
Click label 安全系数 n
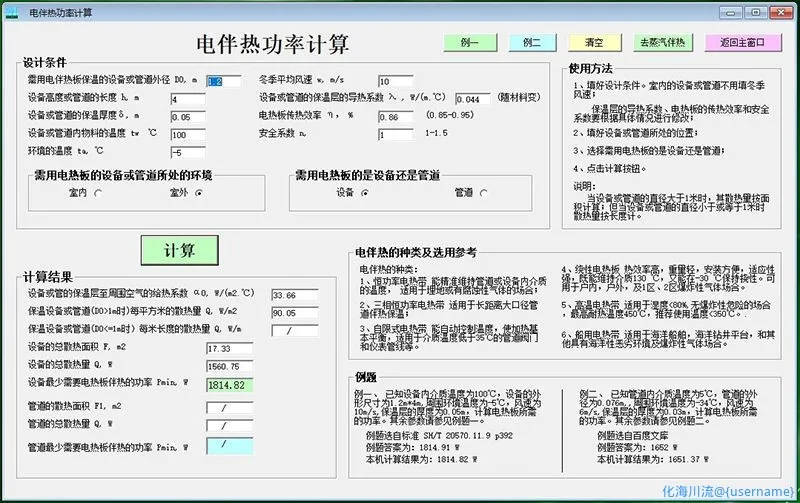pos(282,133)
